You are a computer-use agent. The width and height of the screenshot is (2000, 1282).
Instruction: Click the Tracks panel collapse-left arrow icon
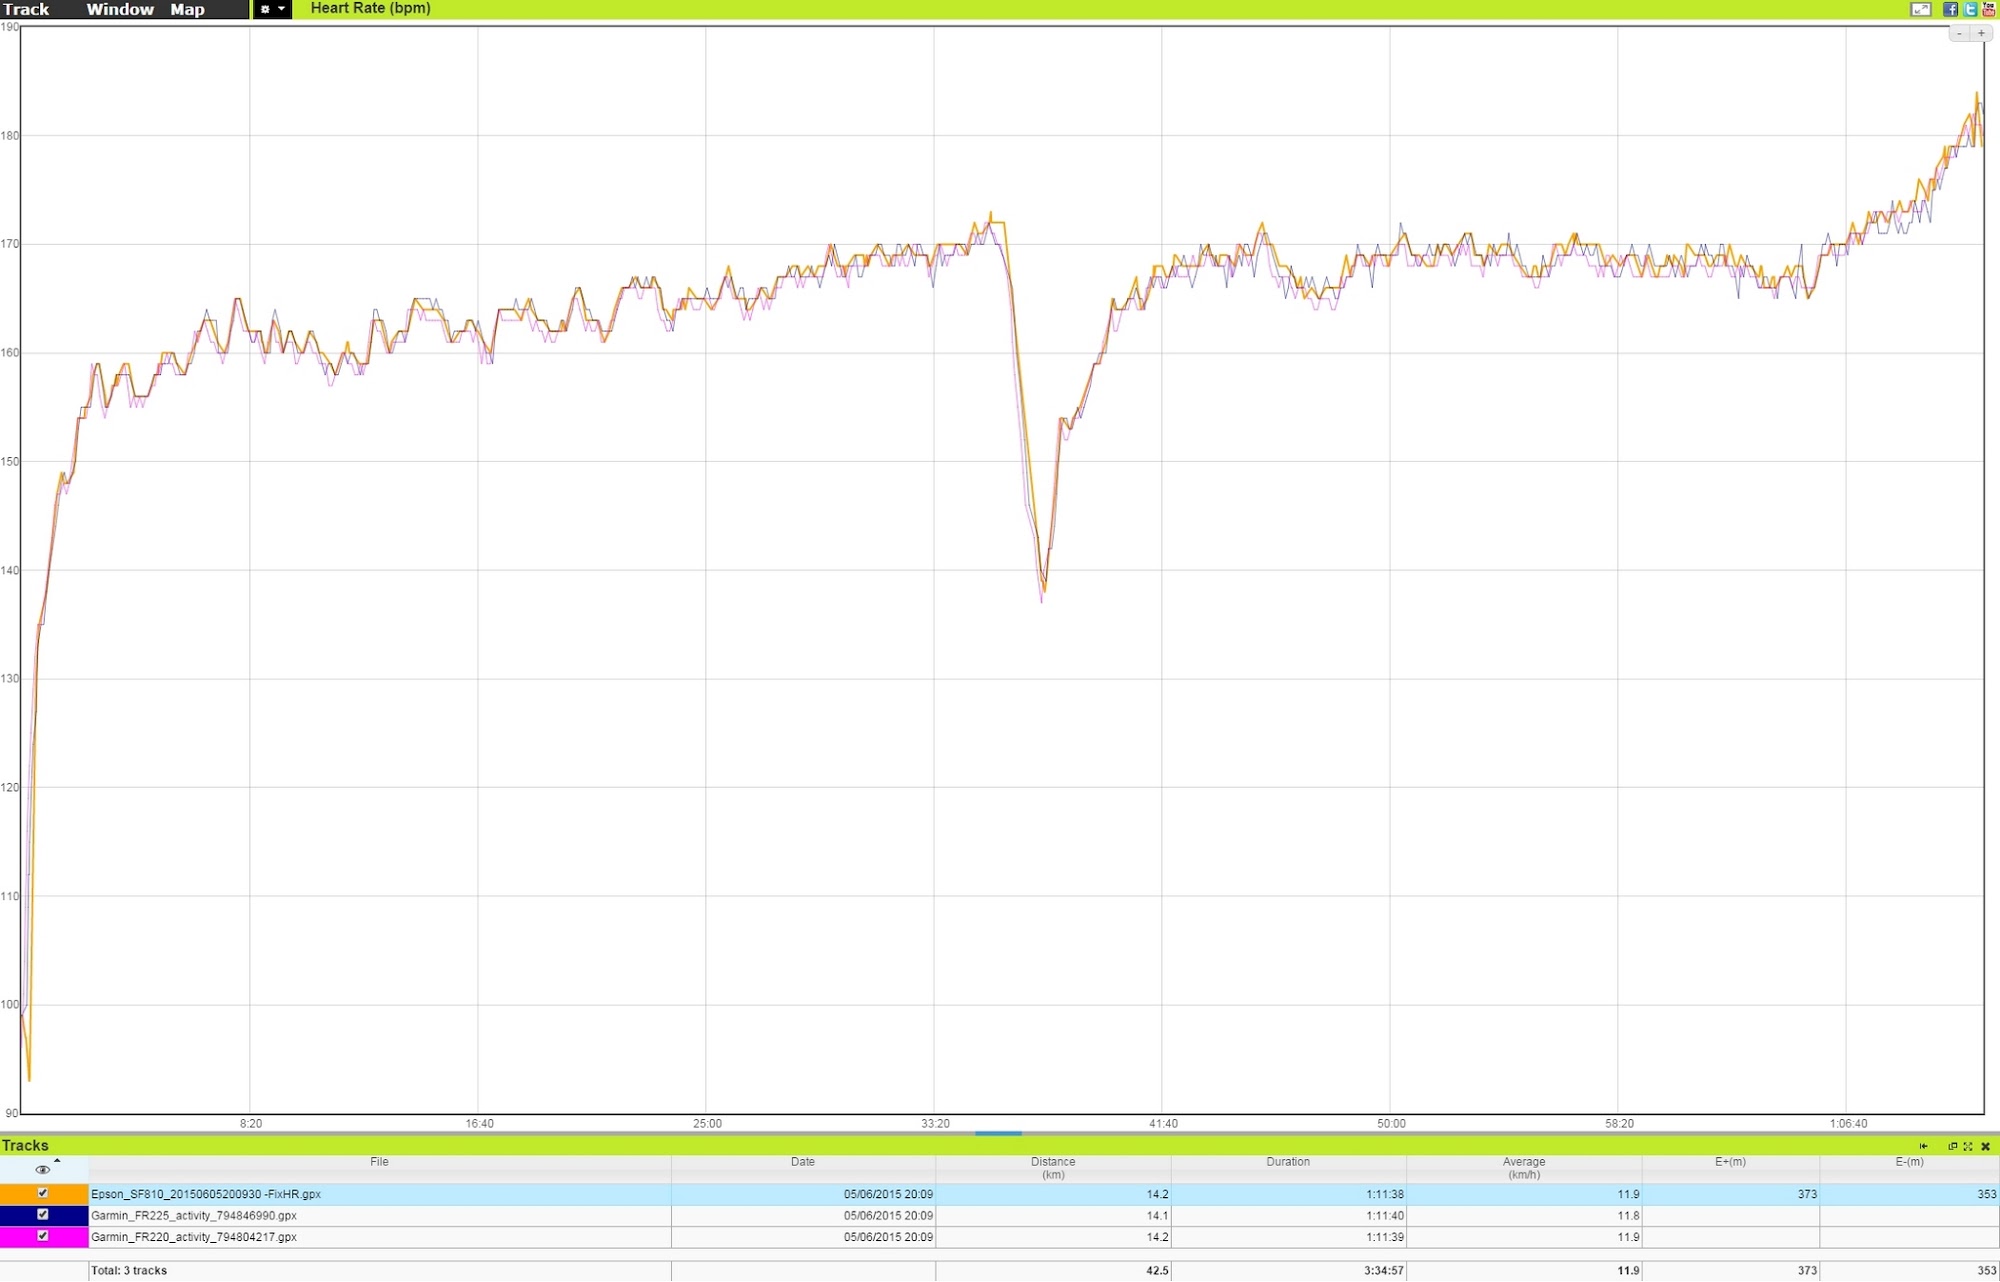(x=1923, y=1146)
